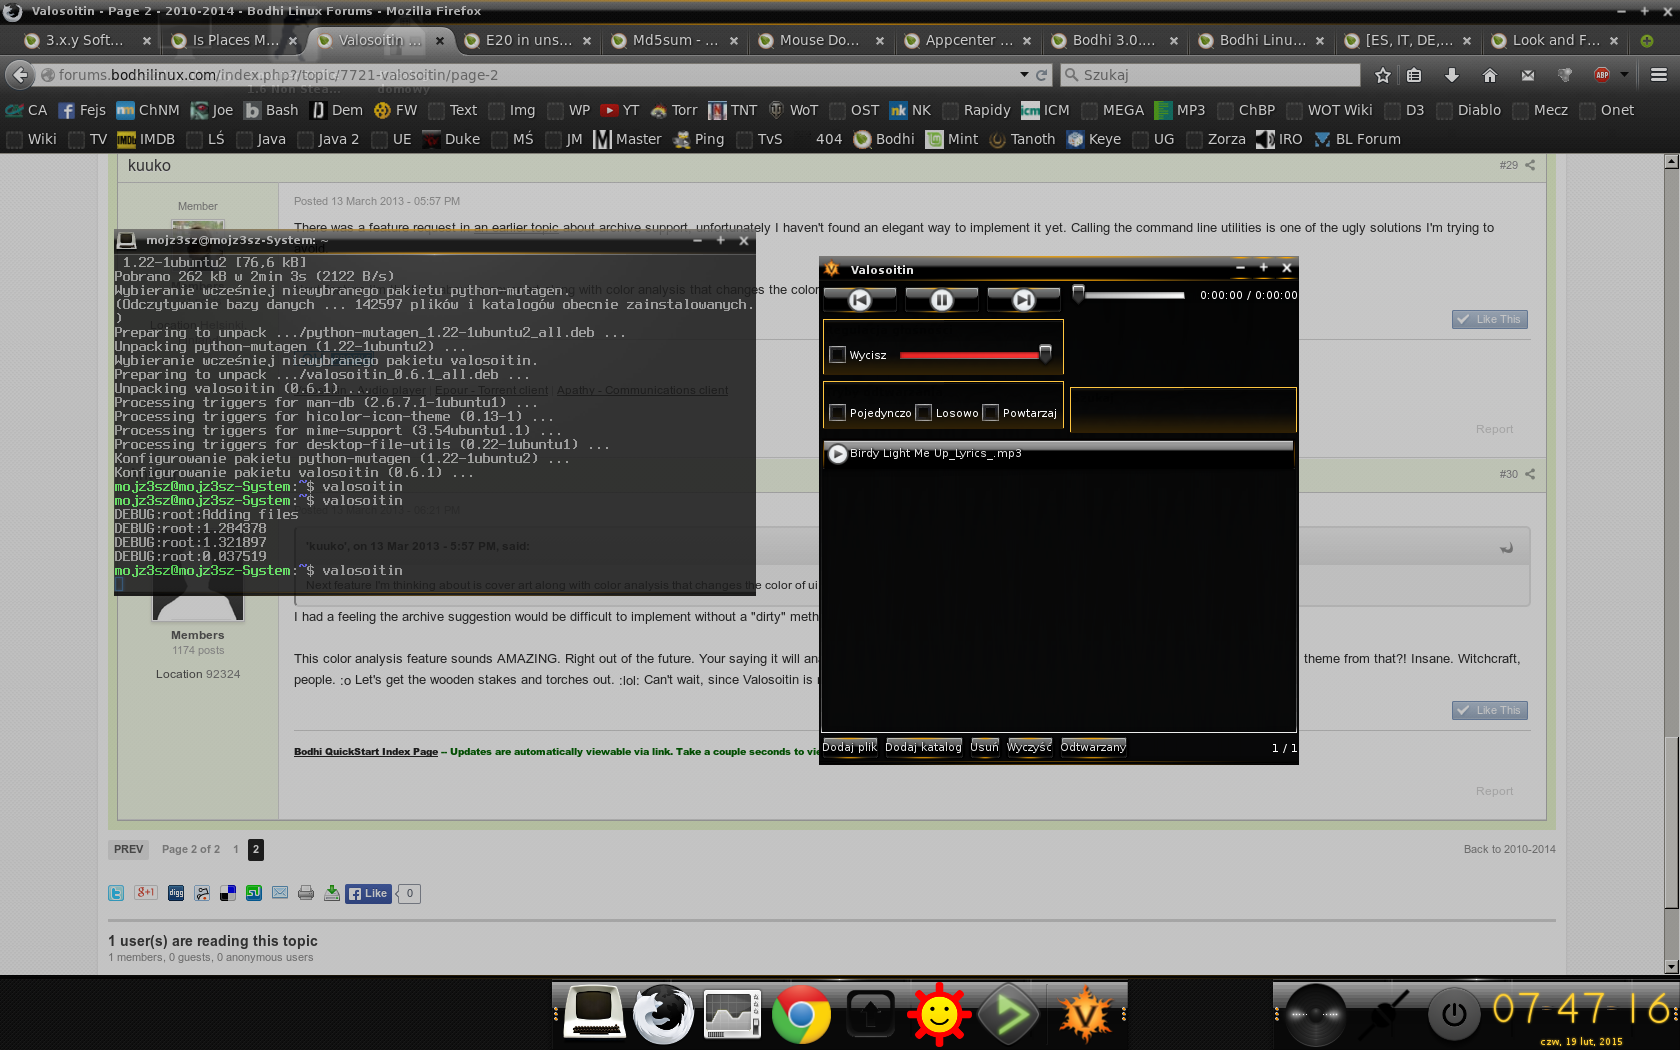Share topic via Google +1 icon
1680x1050 pixels.
(146, 893)
